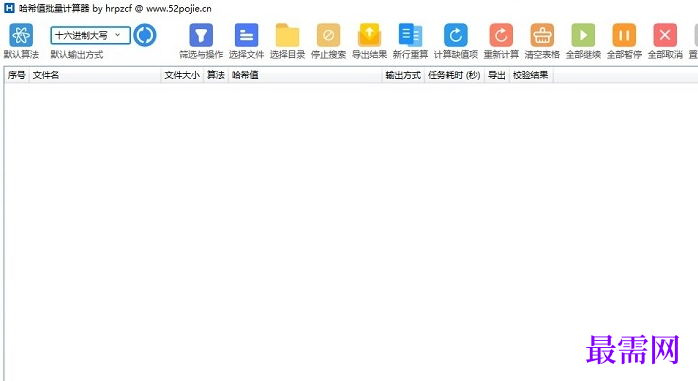
Task: Click the 算法 column header
Action: click(x=216, y=75)
